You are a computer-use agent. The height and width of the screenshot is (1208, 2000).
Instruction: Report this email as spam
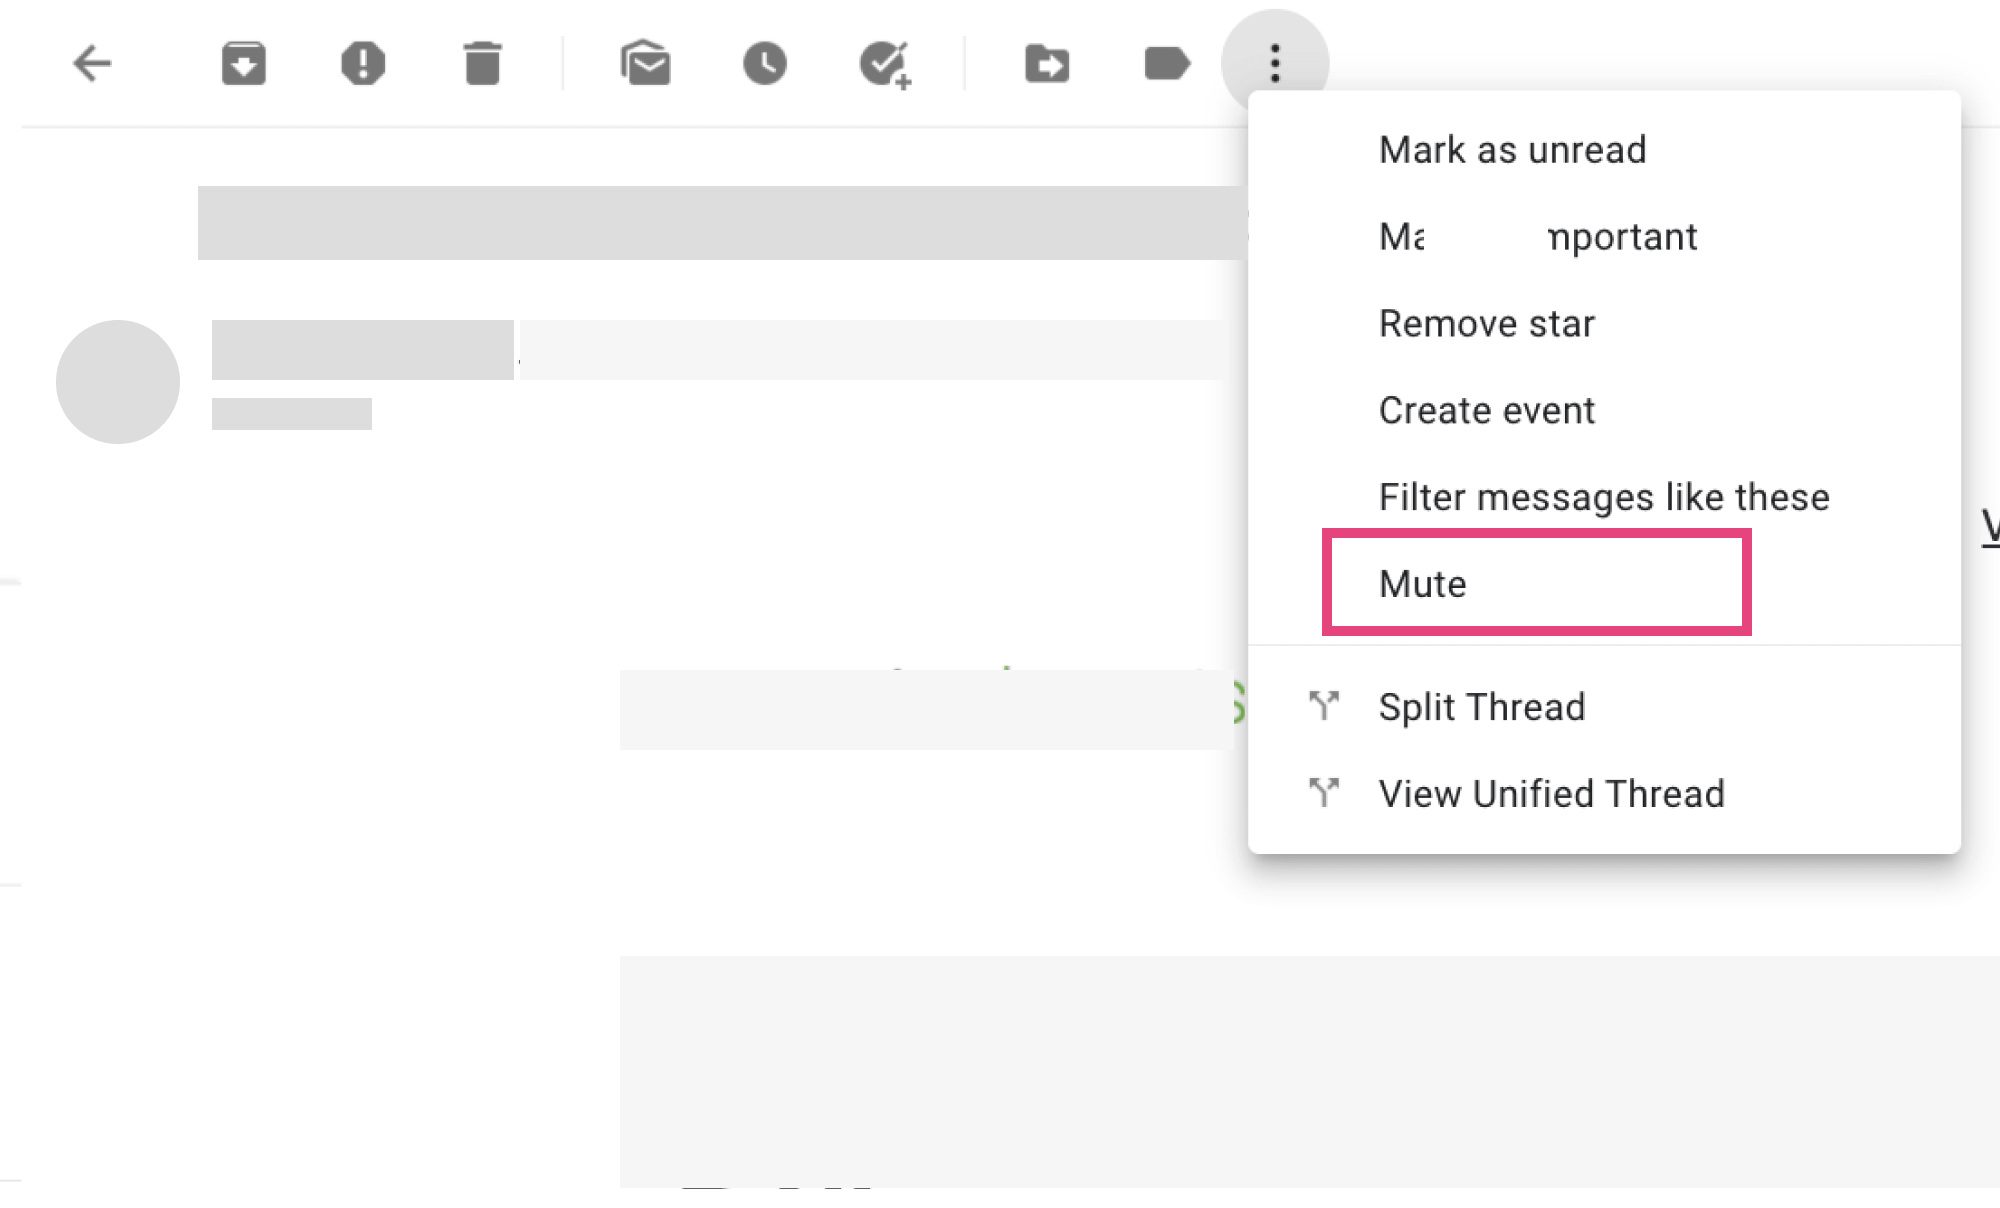pos(362,64)
